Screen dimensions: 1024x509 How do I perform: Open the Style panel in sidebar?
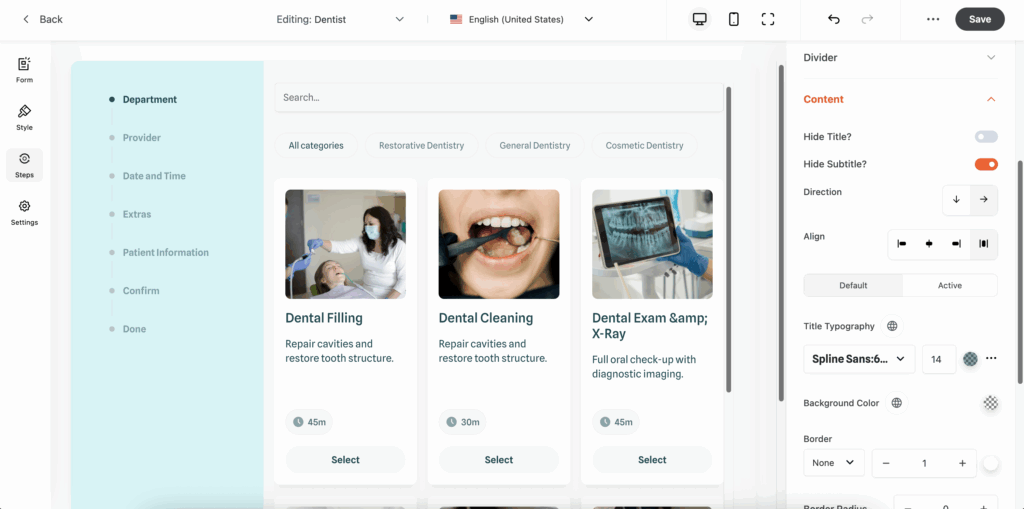click(x=24, y=117)
